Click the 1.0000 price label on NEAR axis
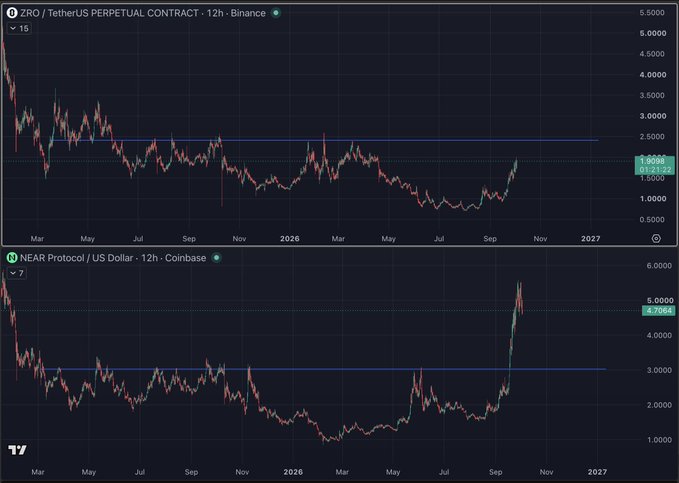This screenshot has width=679, height=483. coord(659,440)
